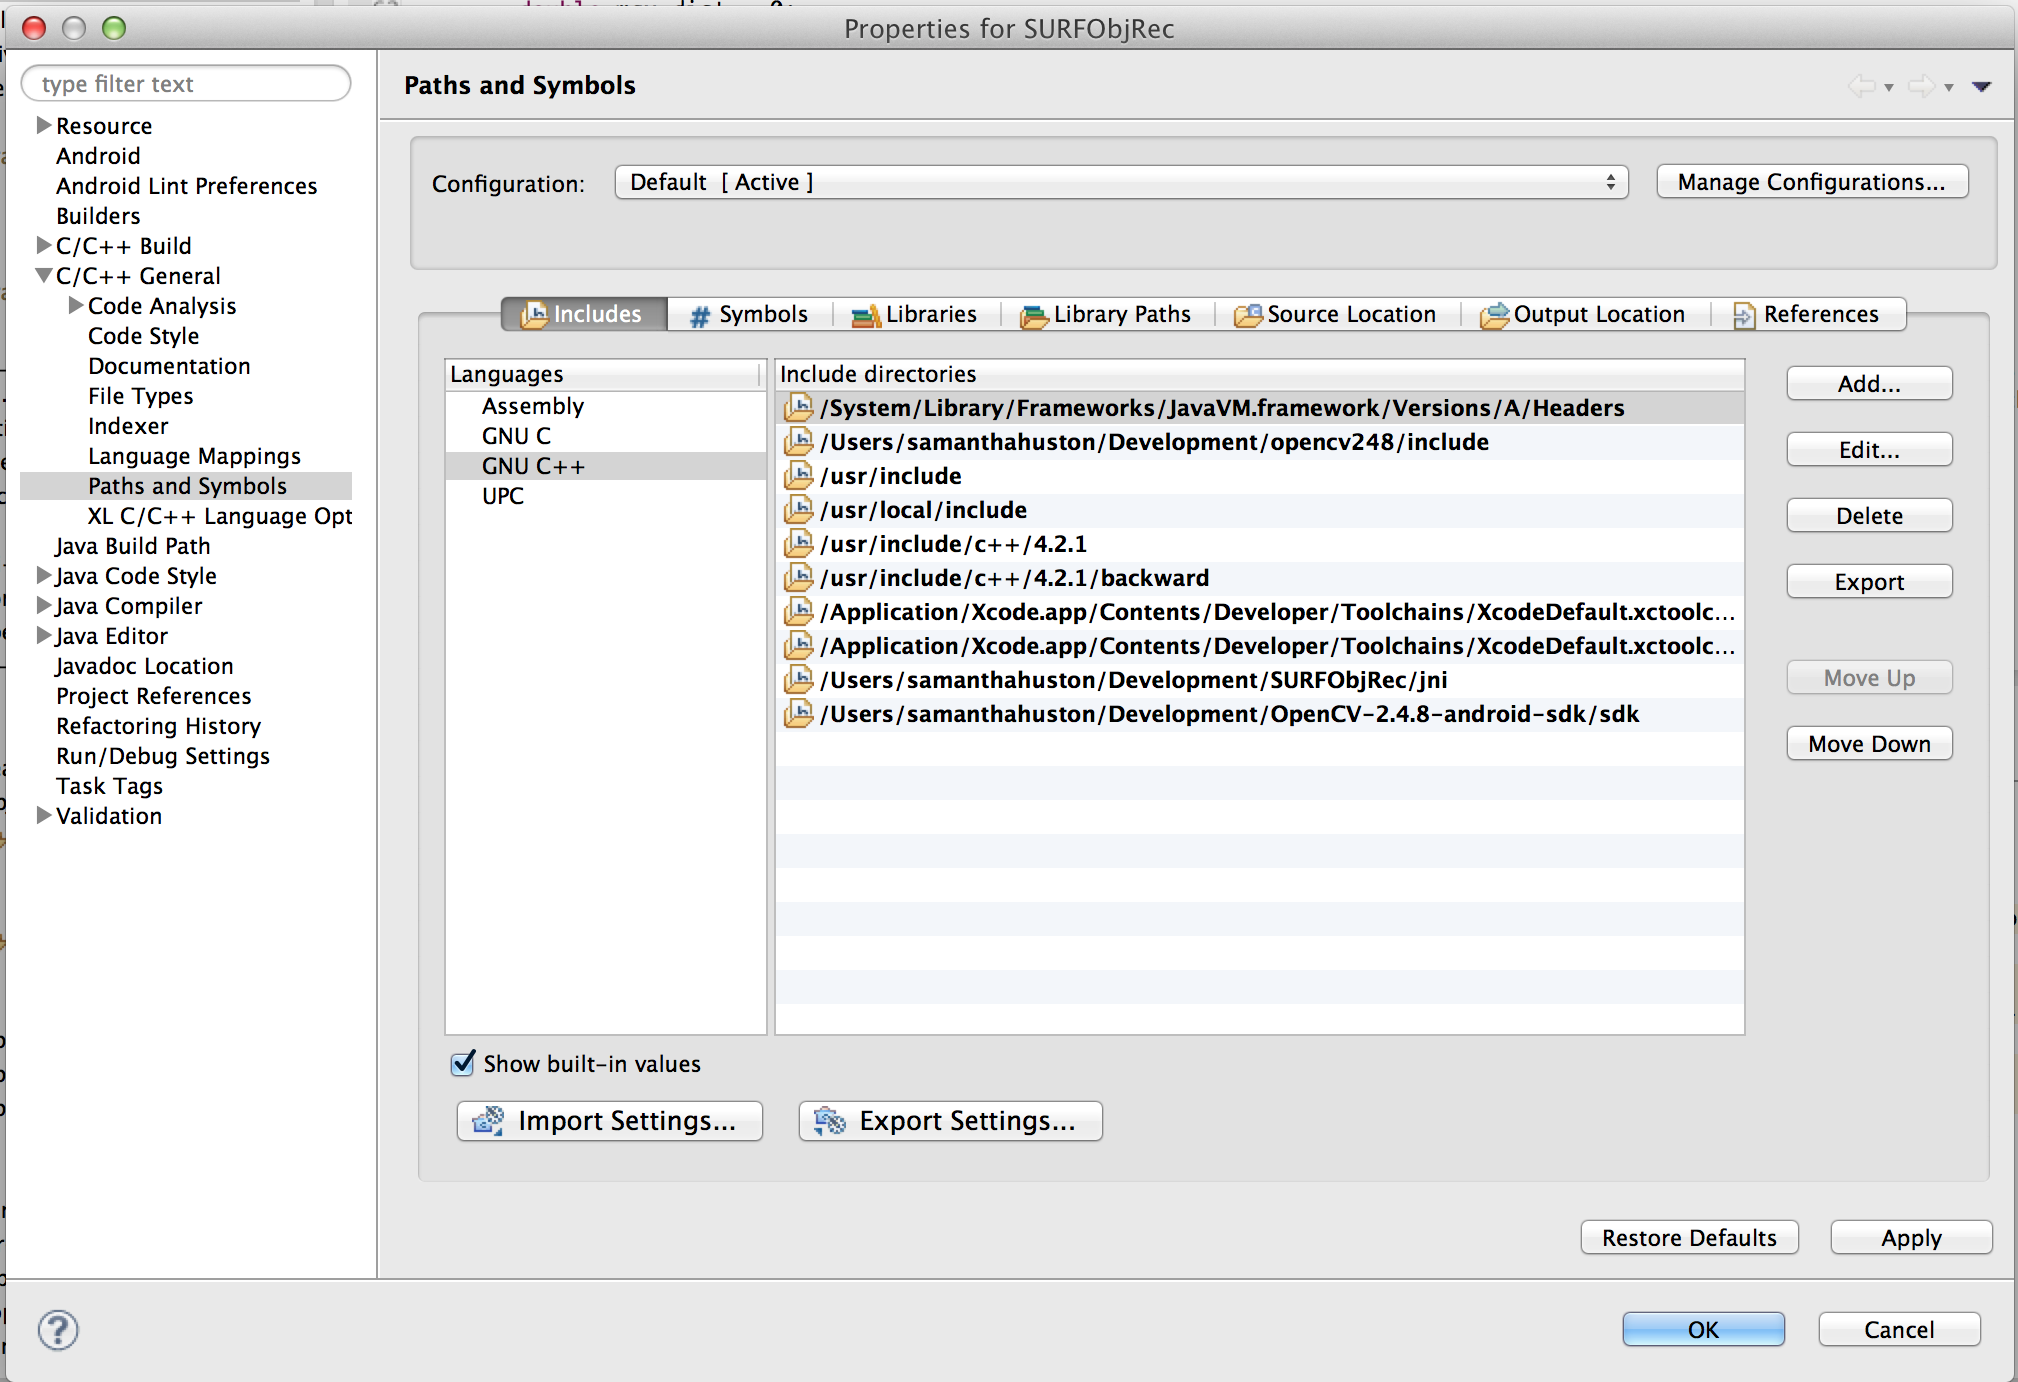Open forward history dropdown arrow
Viewport: 2018px width, 1382px height.
point(1948,88)
